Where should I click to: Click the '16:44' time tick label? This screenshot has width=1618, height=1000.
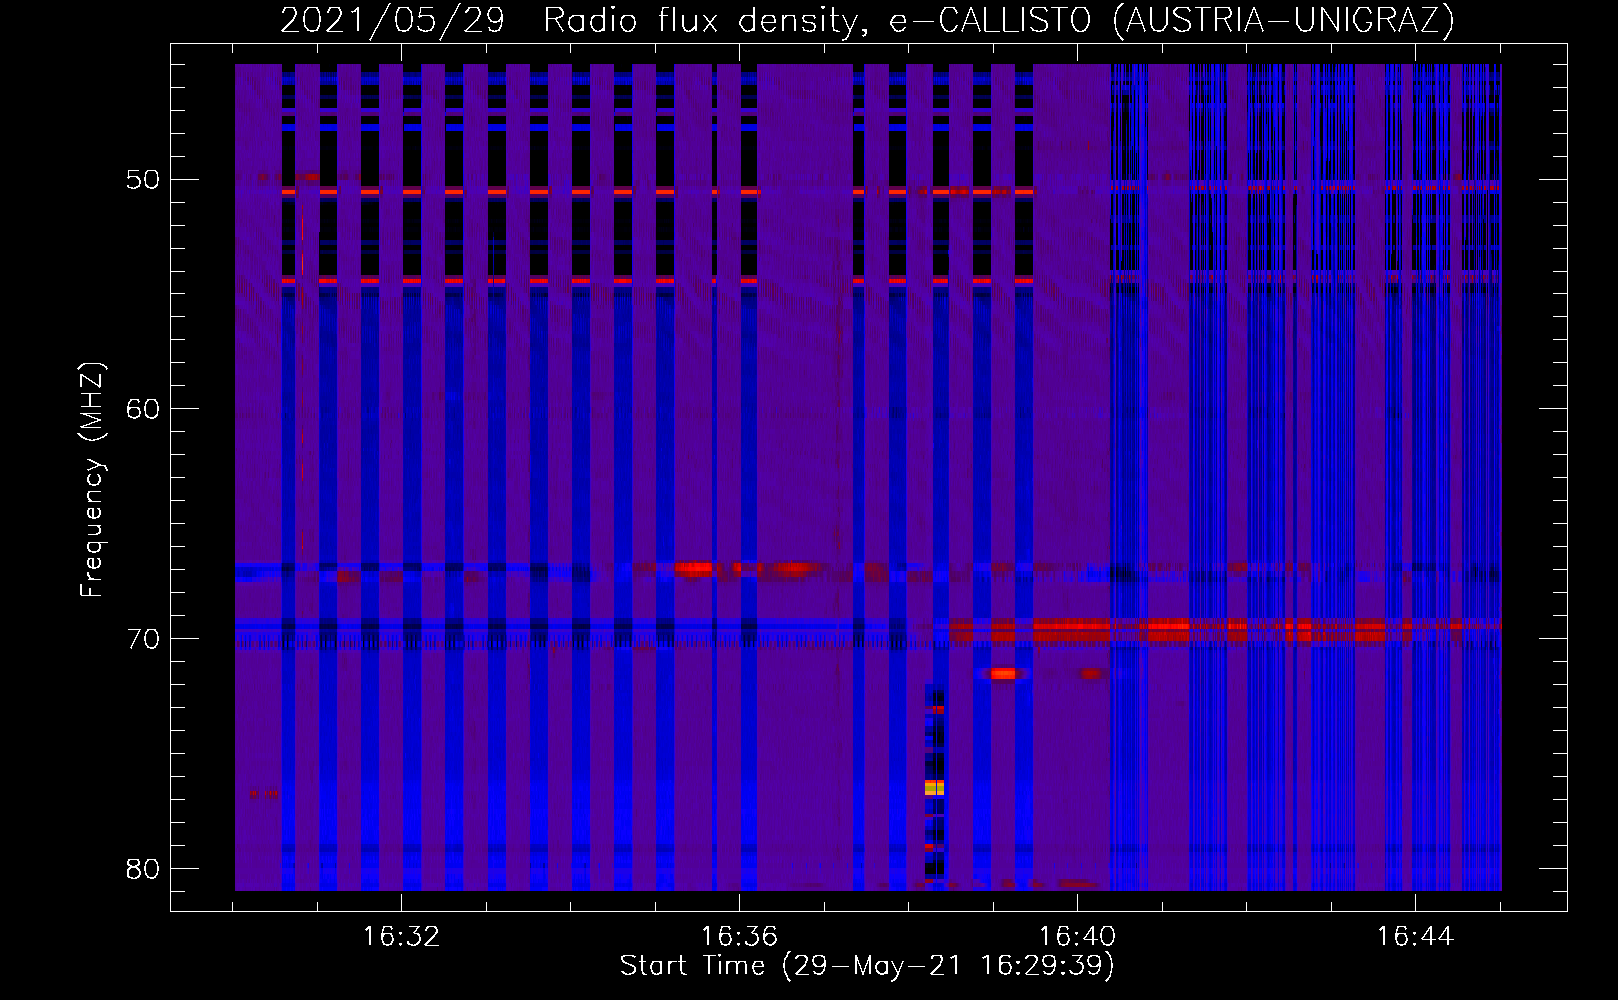coord(1415,937)
